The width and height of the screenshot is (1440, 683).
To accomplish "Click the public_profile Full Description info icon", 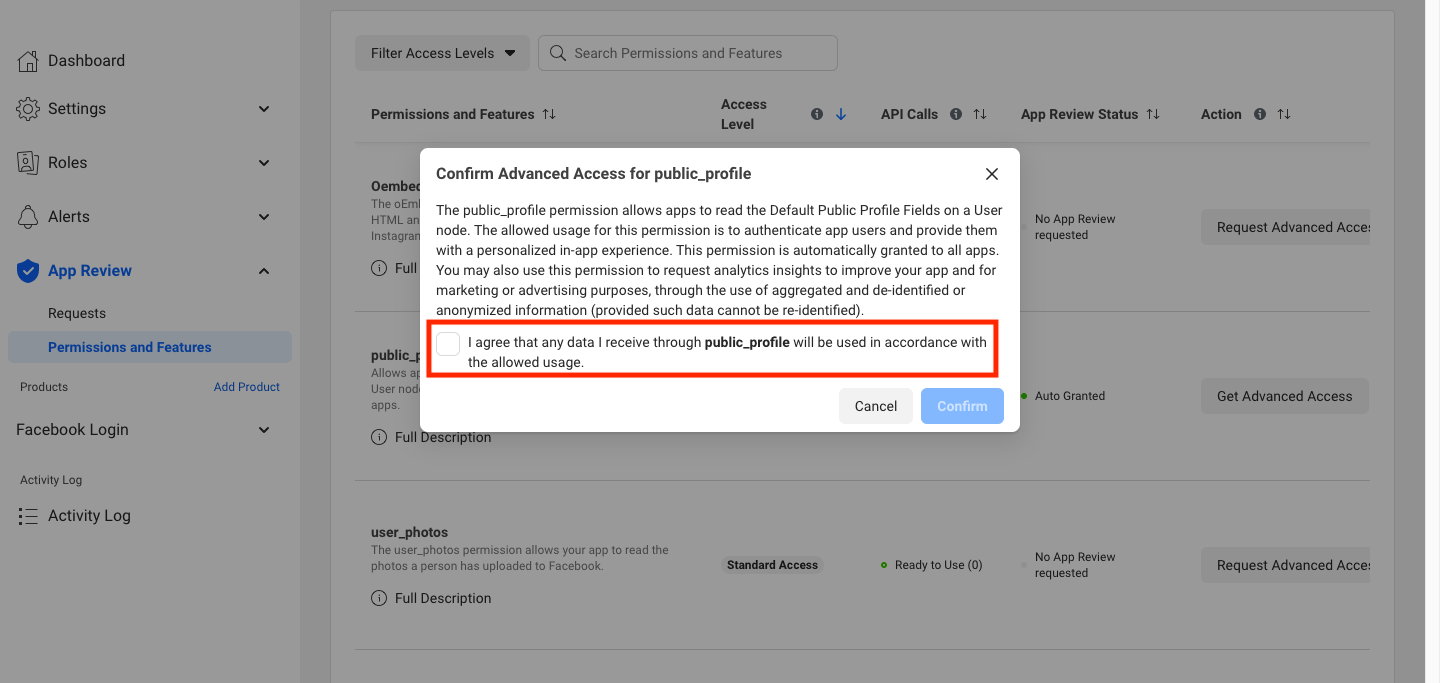I will [x=379, y=437].
